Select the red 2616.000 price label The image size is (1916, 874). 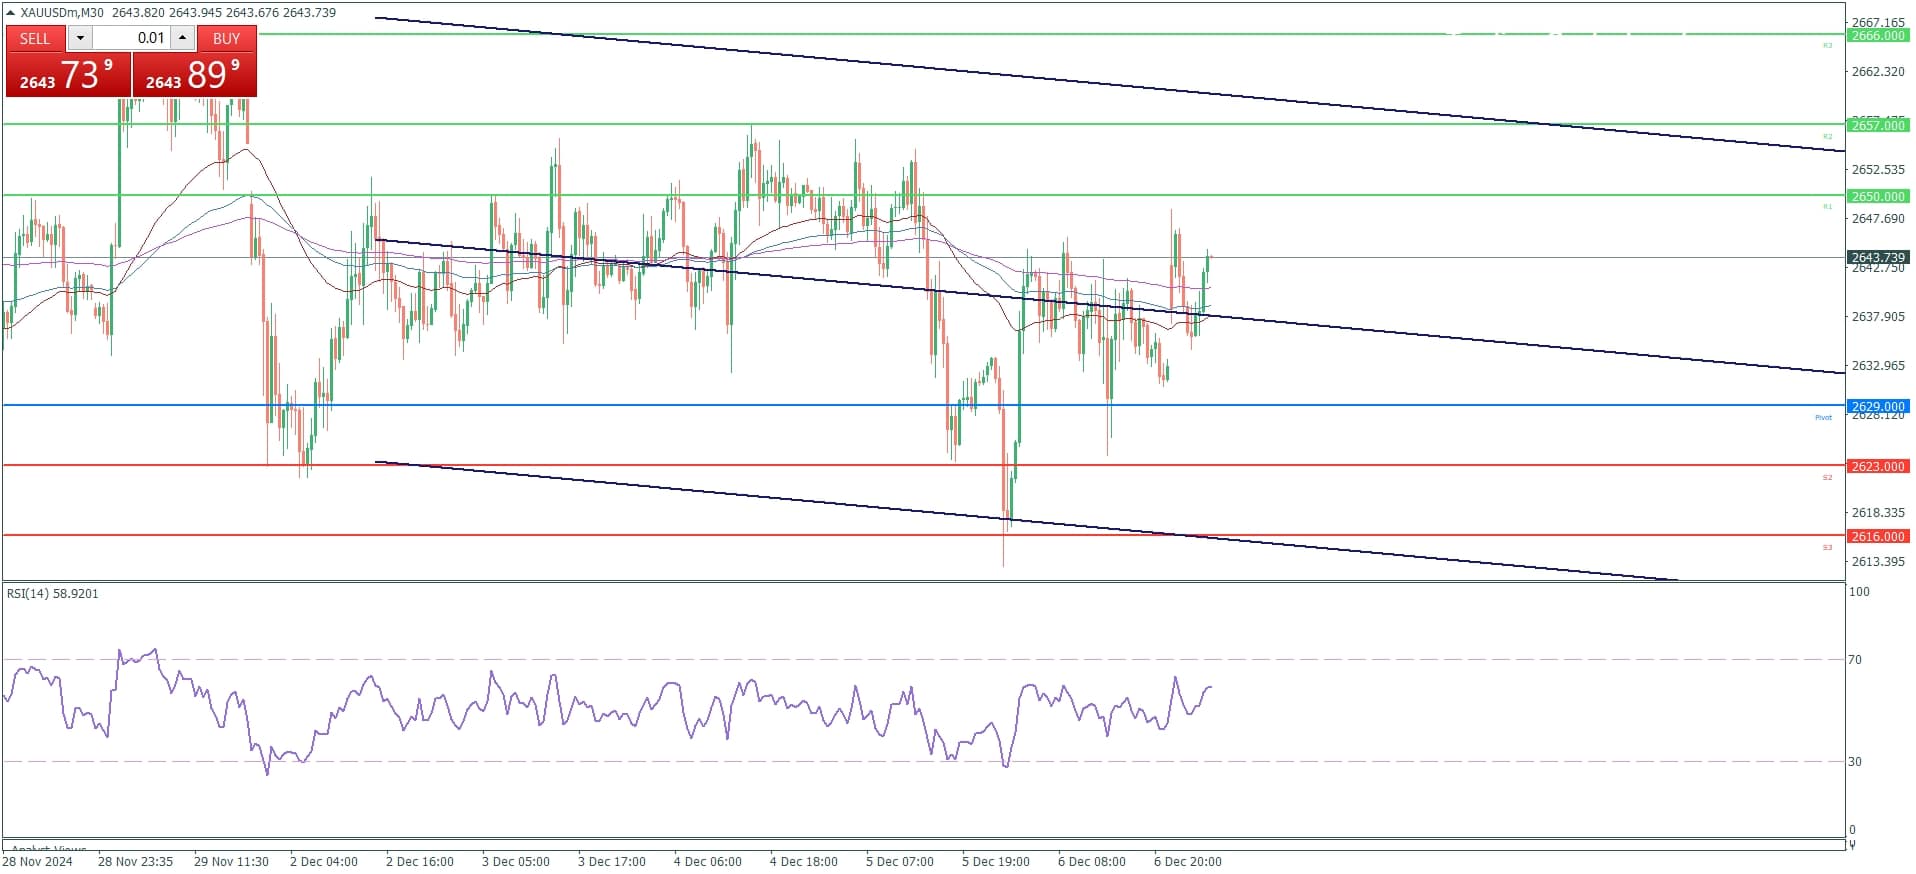point(1878,536)
